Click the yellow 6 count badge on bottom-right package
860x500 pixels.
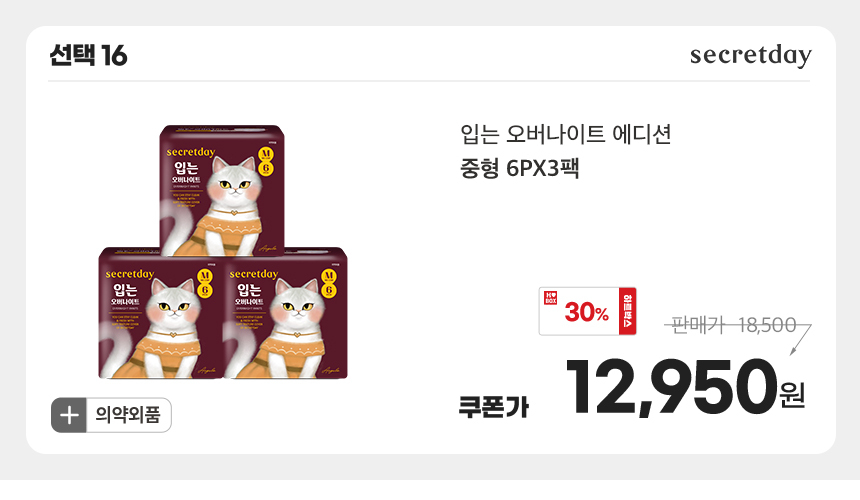pos(329,289)
